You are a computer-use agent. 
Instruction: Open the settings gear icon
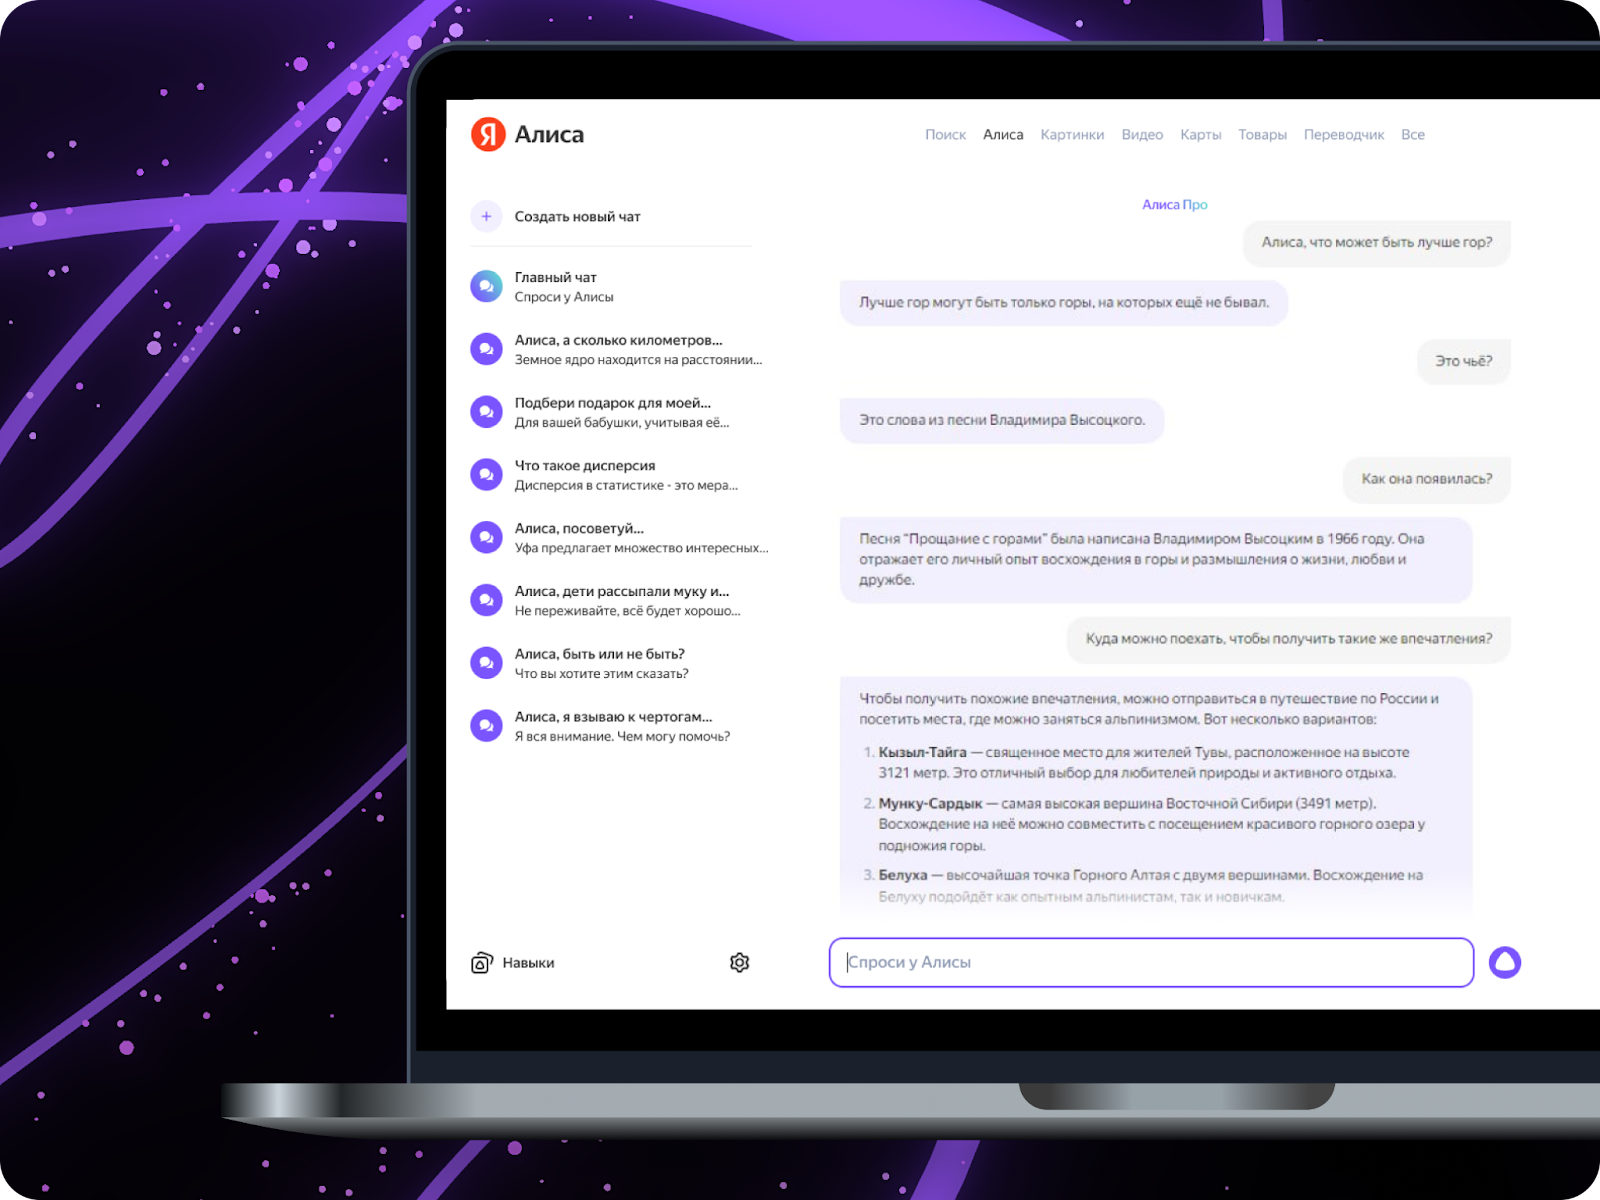click(739, 962)
